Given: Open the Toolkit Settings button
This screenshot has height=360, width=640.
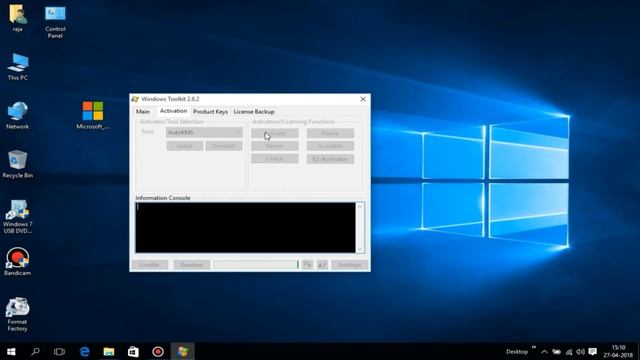Looking at the screenshot, I should coord(349,265).
